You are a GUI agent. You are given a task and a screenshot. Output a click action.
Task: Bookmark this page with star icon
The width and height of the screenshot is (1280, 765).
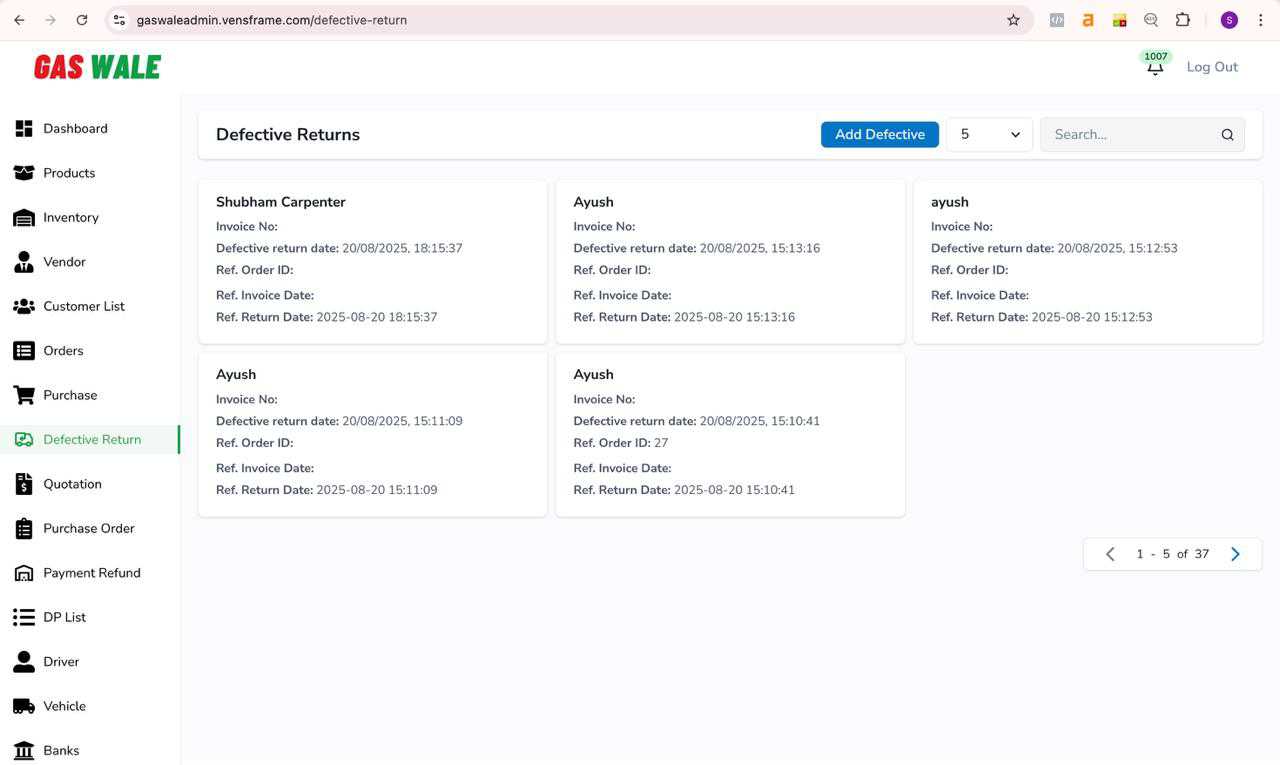1013,20
